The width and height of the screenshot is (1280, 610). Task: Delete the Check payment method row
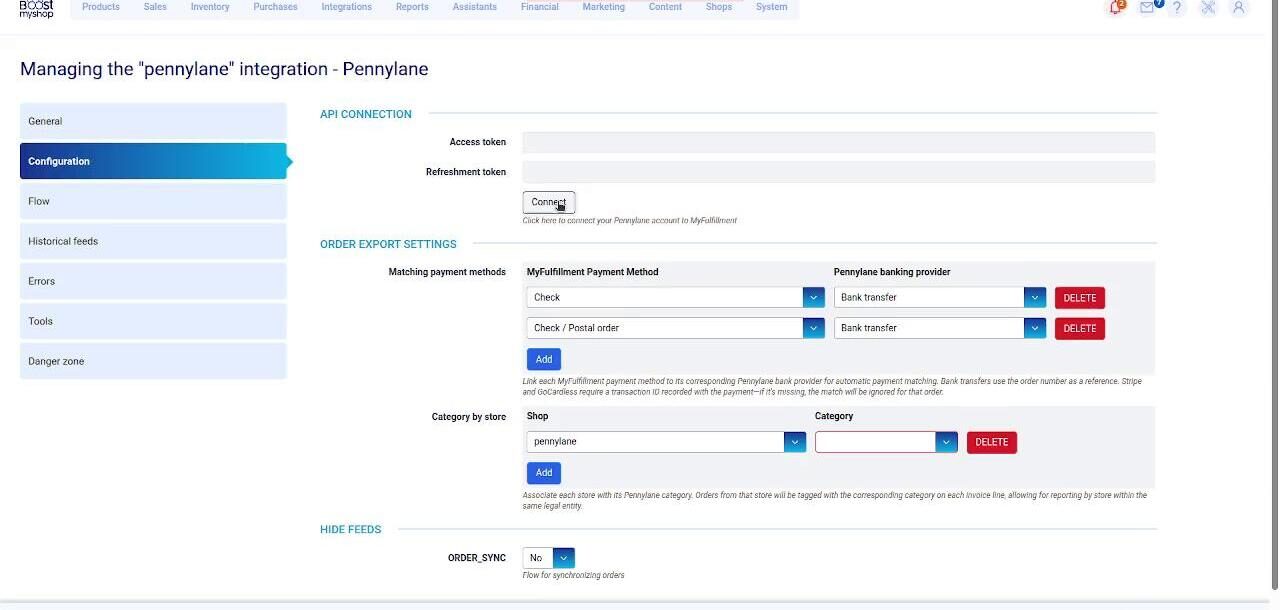[x=1080, y=298]
